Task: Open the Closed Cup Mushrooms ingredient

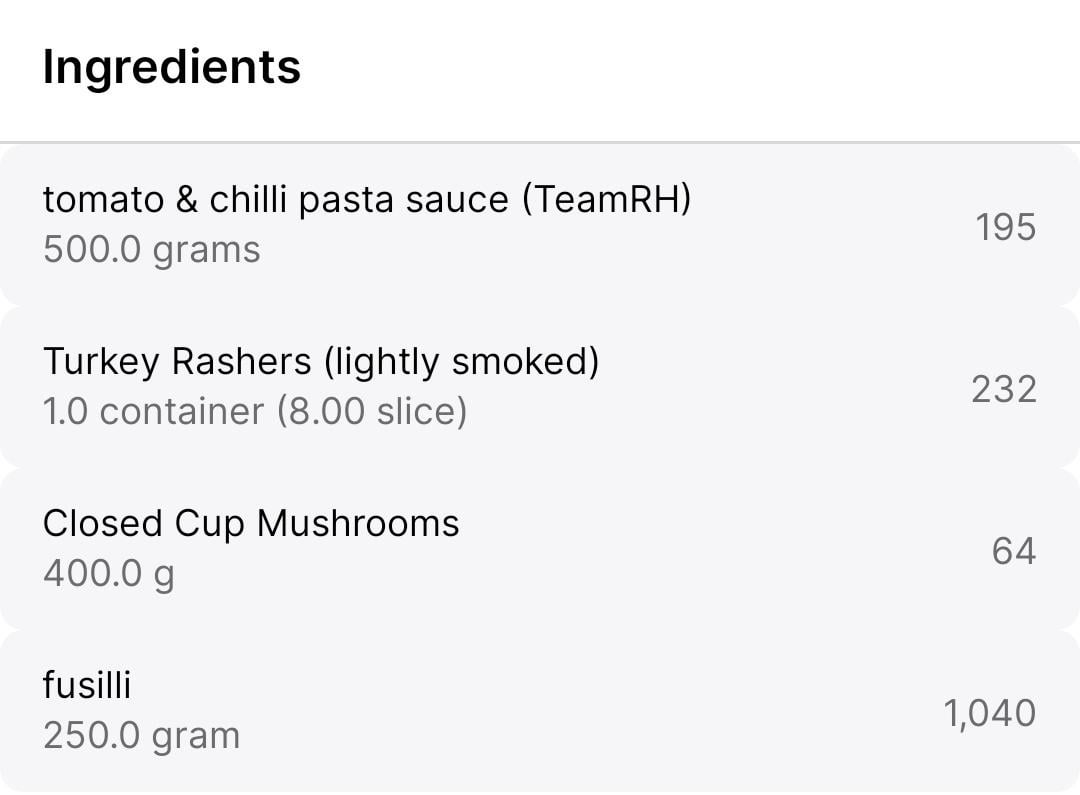Action: (540, 549)
